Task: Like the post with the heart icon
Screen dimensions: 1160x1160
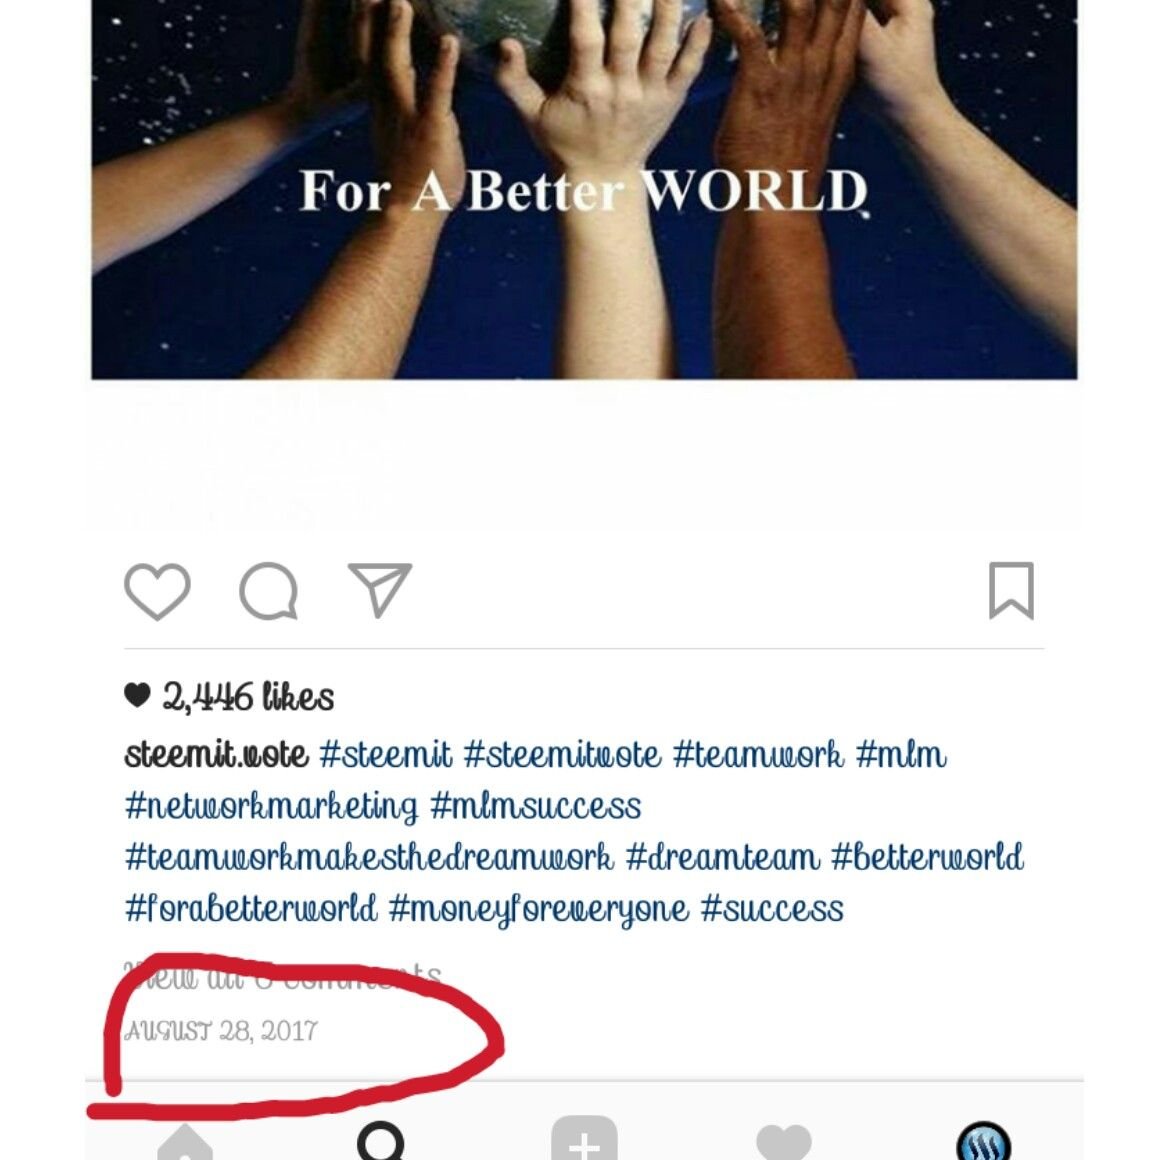Action: point(157,590)
